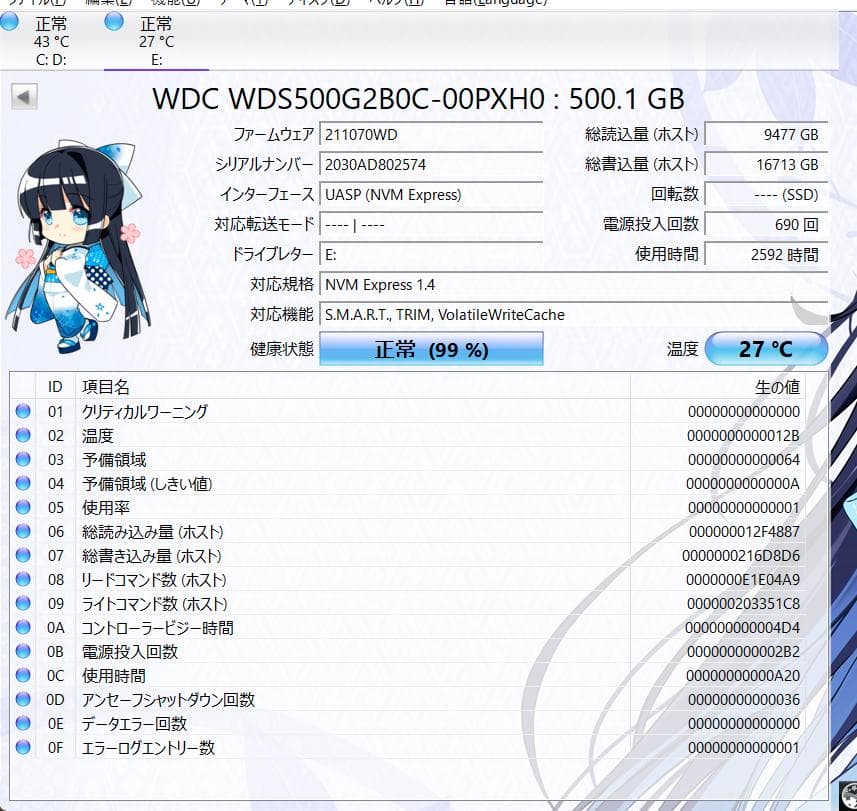
Task: Click raw value 0000000000A20
Action: 743,676
